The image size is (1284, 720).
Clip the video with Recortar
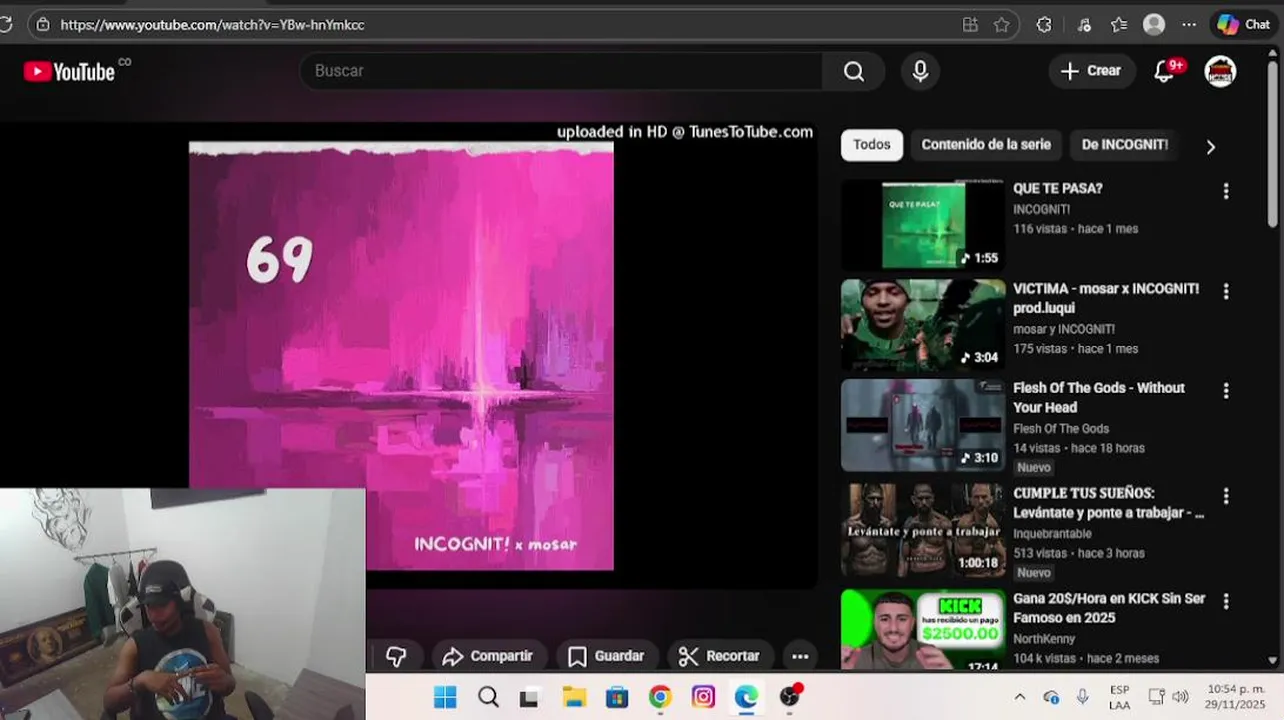[720, 656]
